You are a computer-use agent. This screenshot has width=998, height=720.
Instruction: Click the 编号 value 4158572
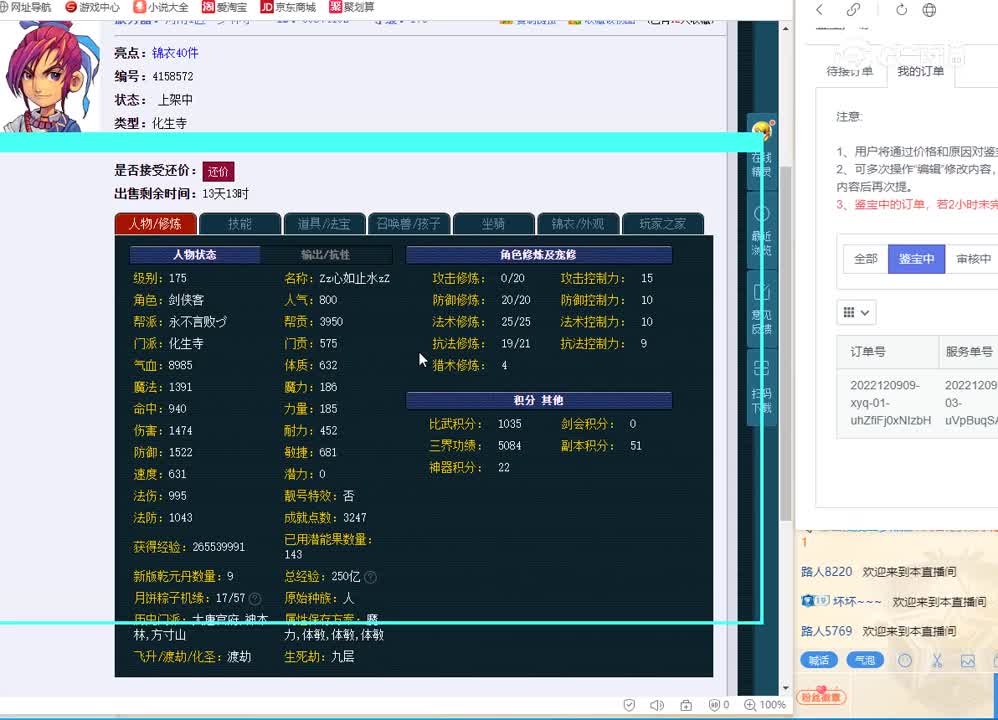tap(172, 76)
